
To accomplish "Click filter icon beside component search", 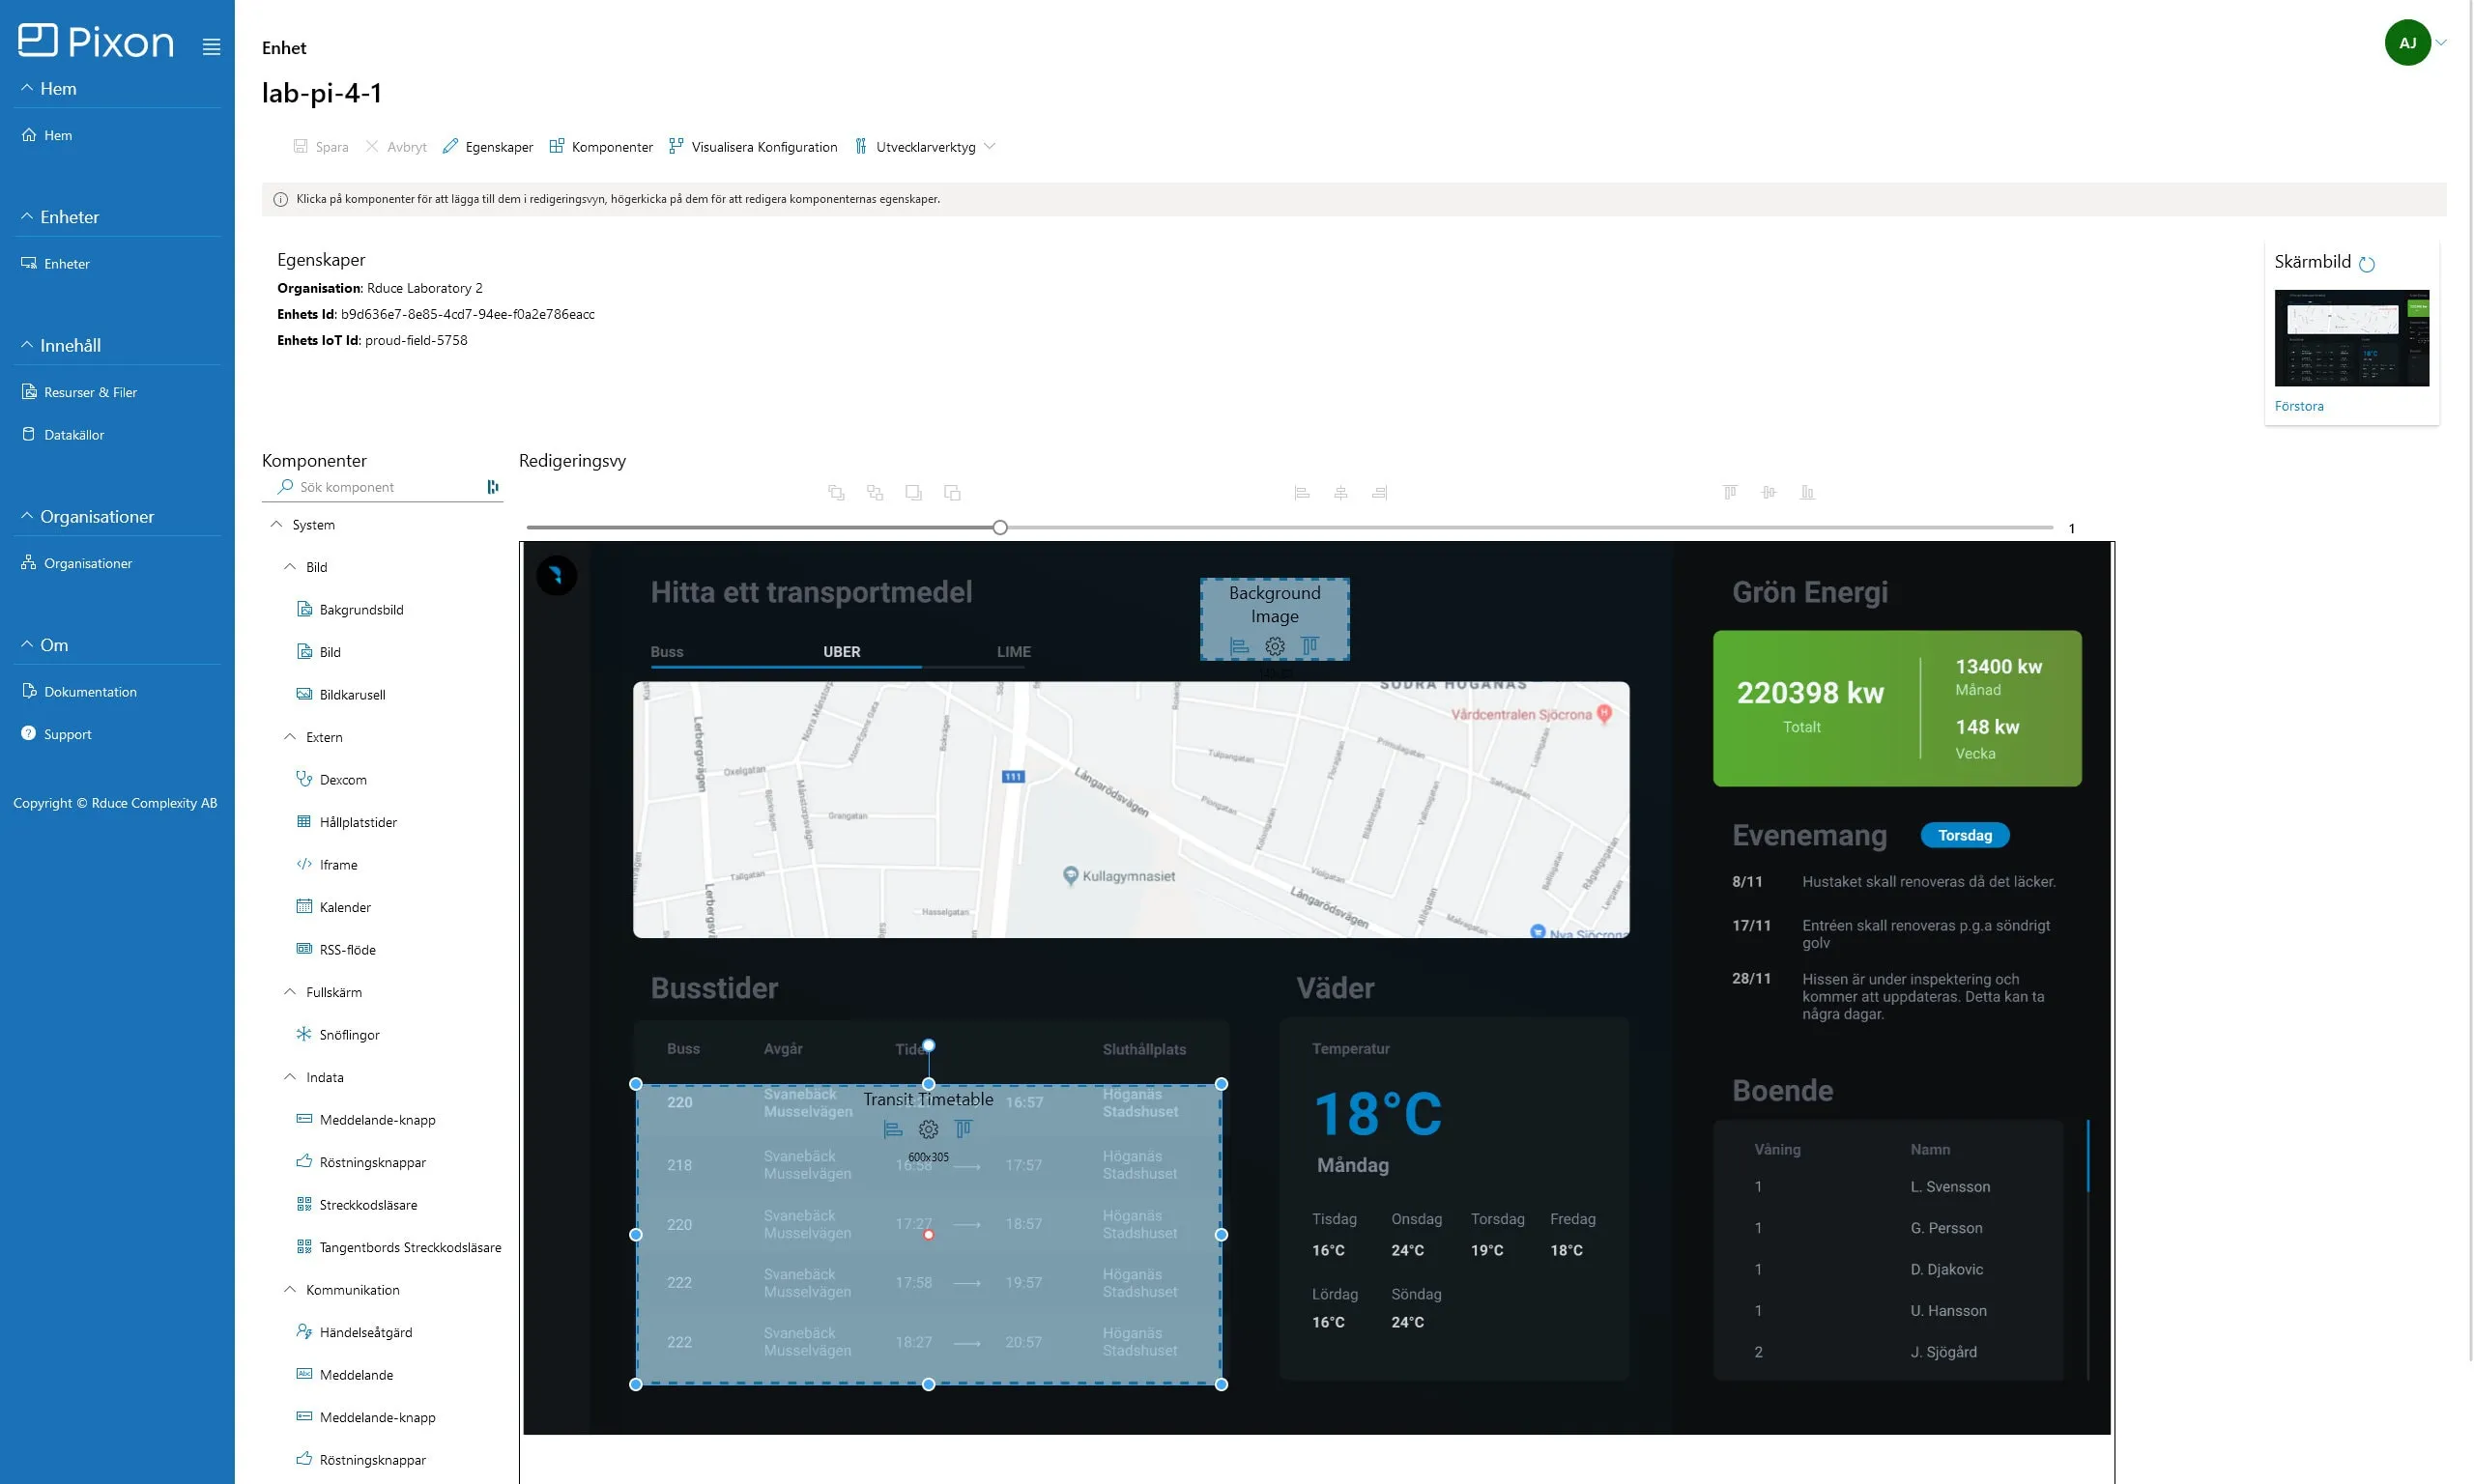I will [x=492, y=487].
